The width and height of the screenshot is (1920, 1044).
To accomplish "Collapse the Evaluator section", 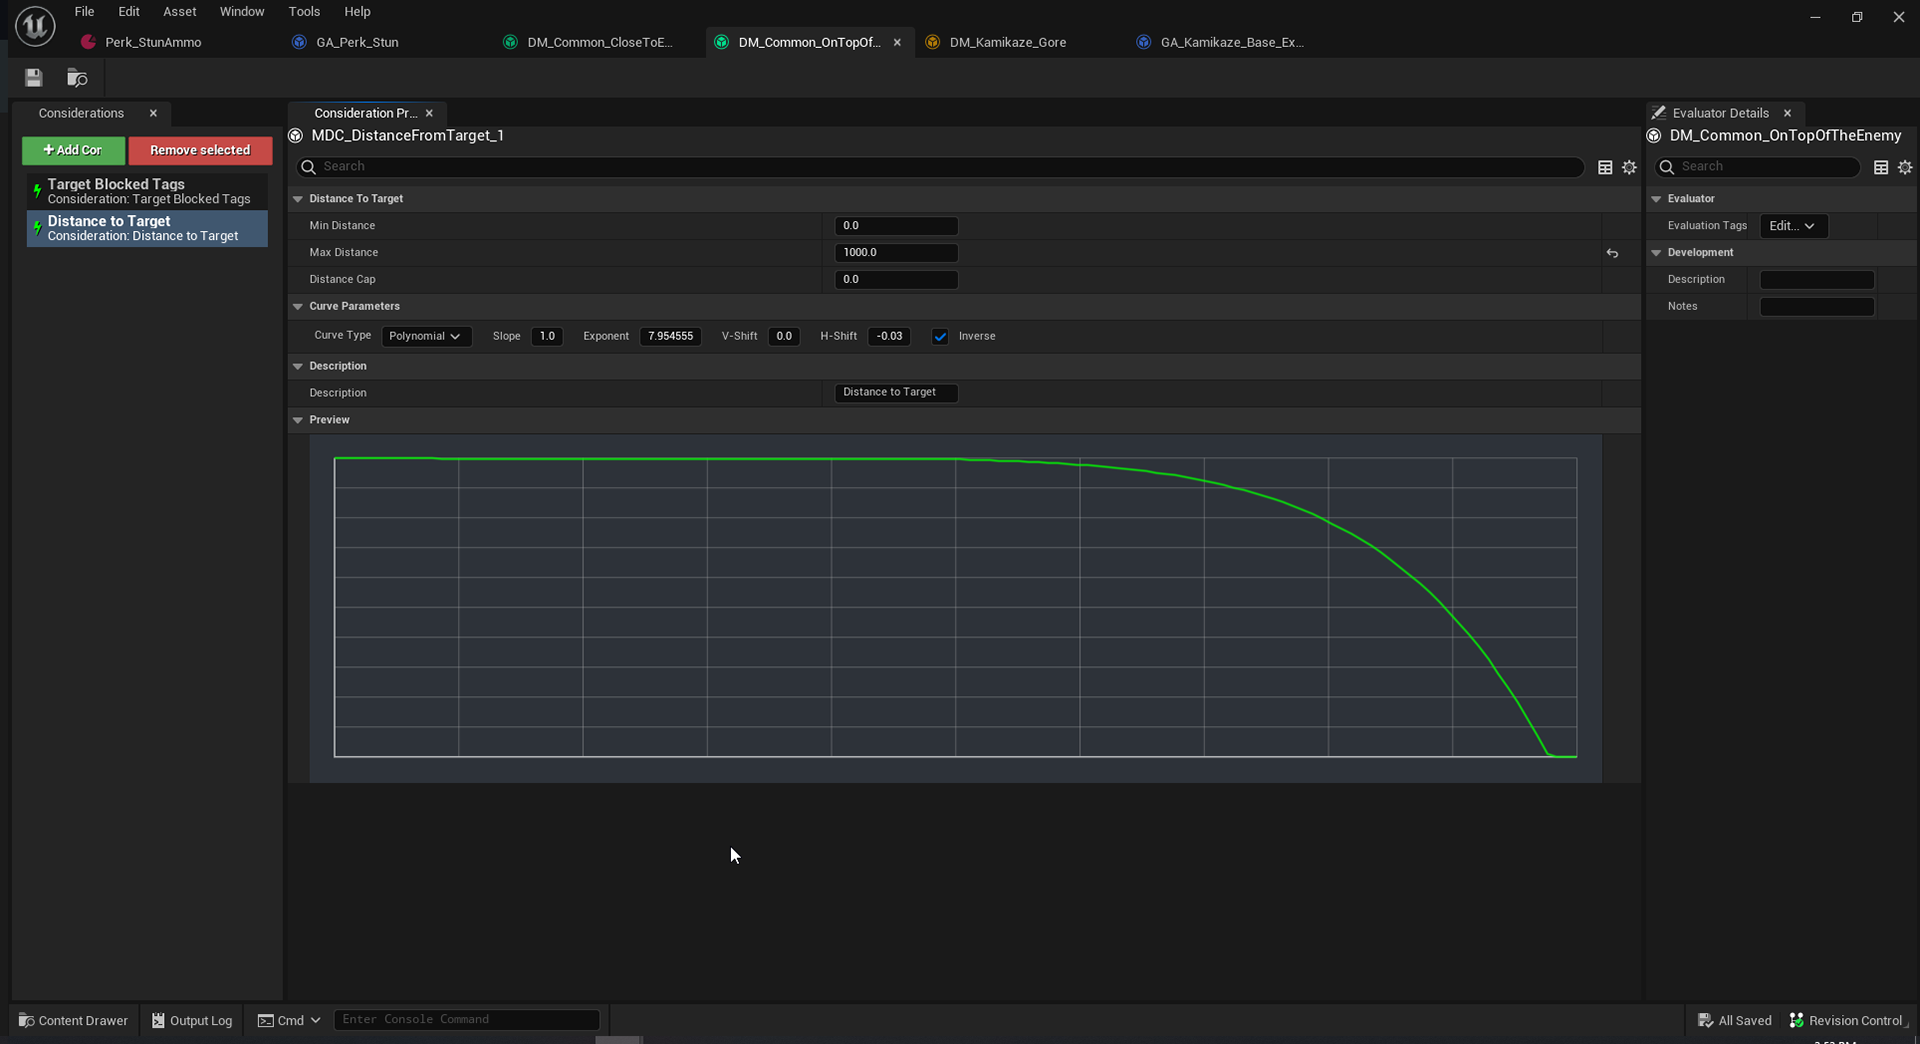I will (x=1656, y=199).
